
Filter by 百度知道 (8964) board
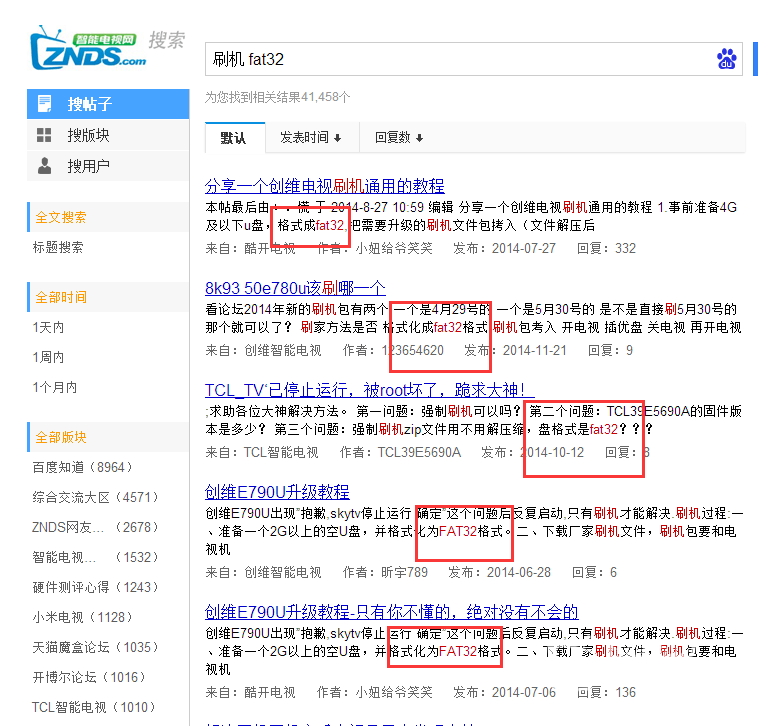[82, 467]
